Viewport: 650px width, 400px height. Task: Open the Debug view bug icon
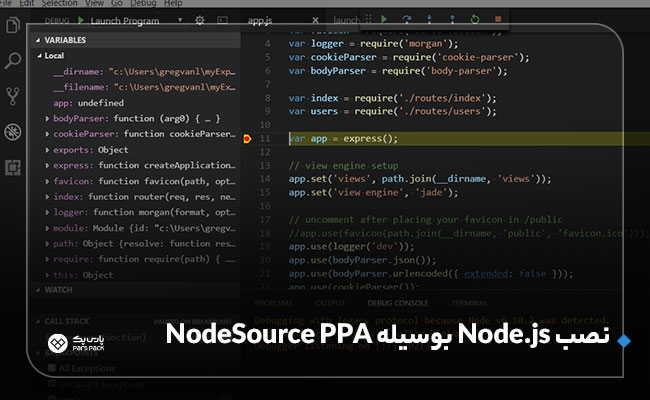(12, 132)
